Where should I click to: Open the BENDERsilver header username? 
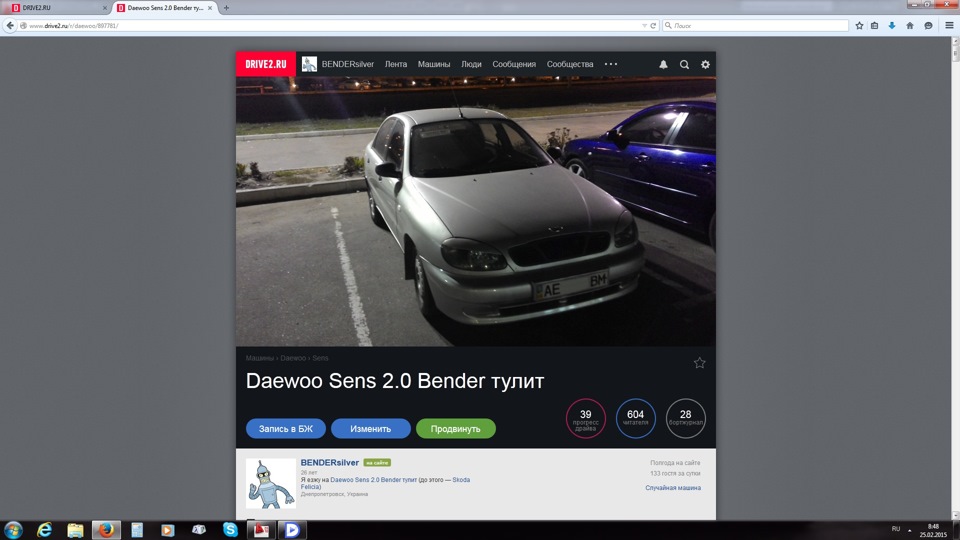348,64
